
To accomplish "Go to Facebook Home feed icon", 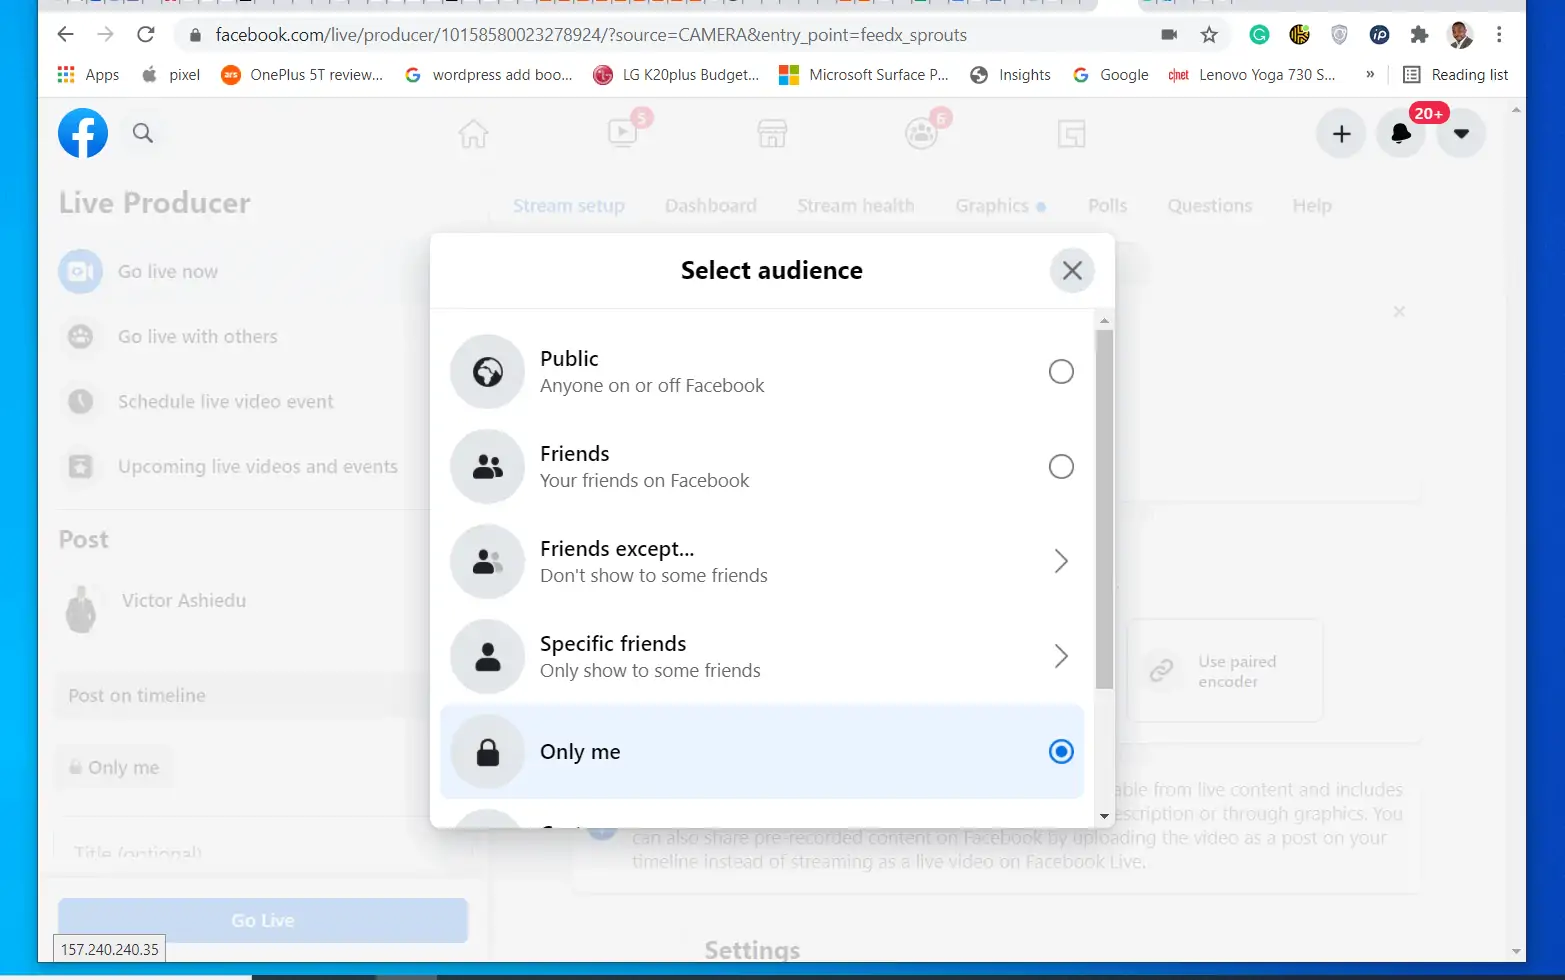I will 473,133.
